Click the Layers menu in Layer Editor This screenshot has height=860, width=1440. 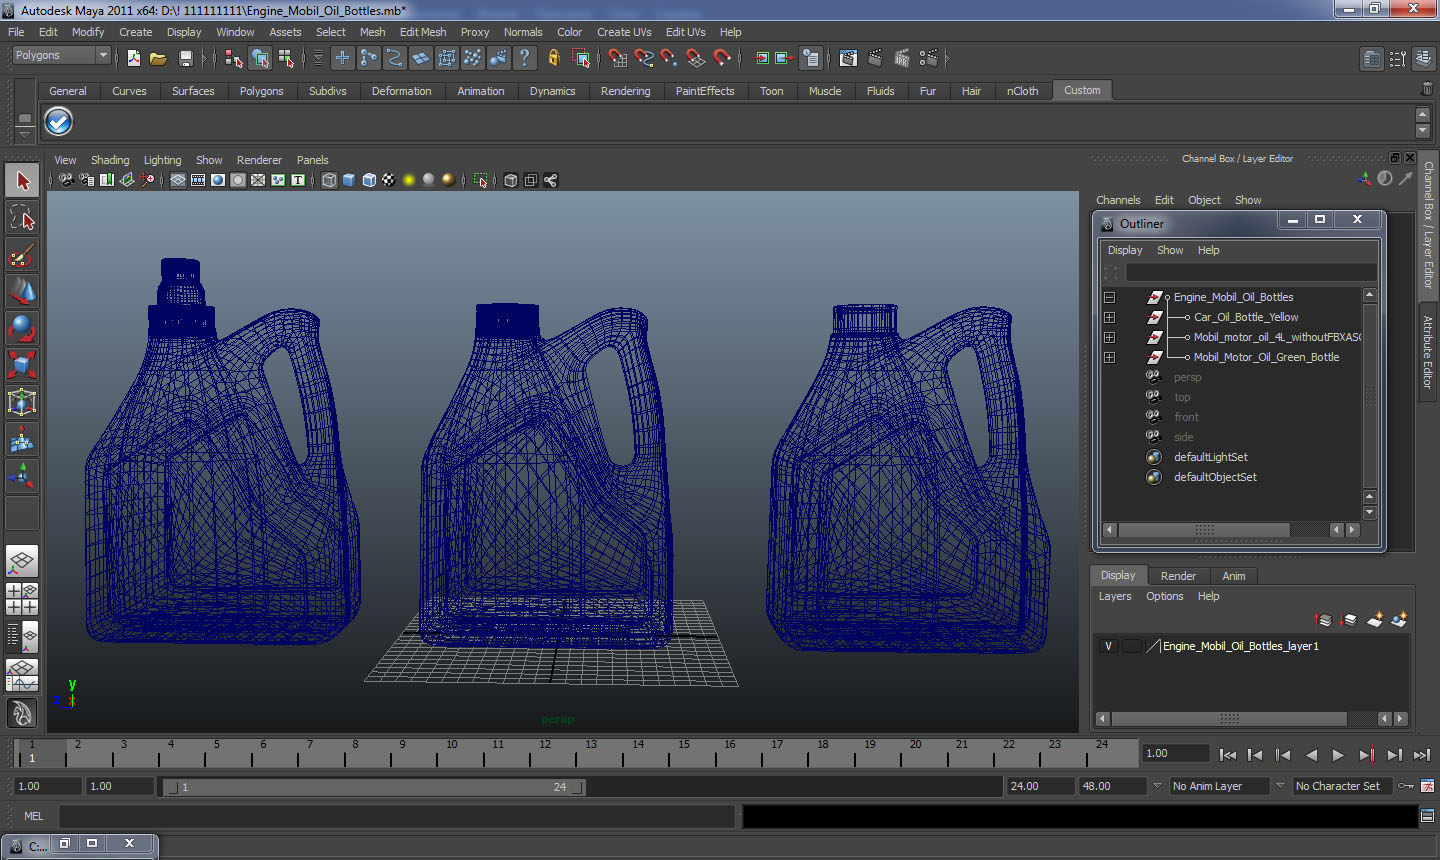click(x=1115, y=596)
